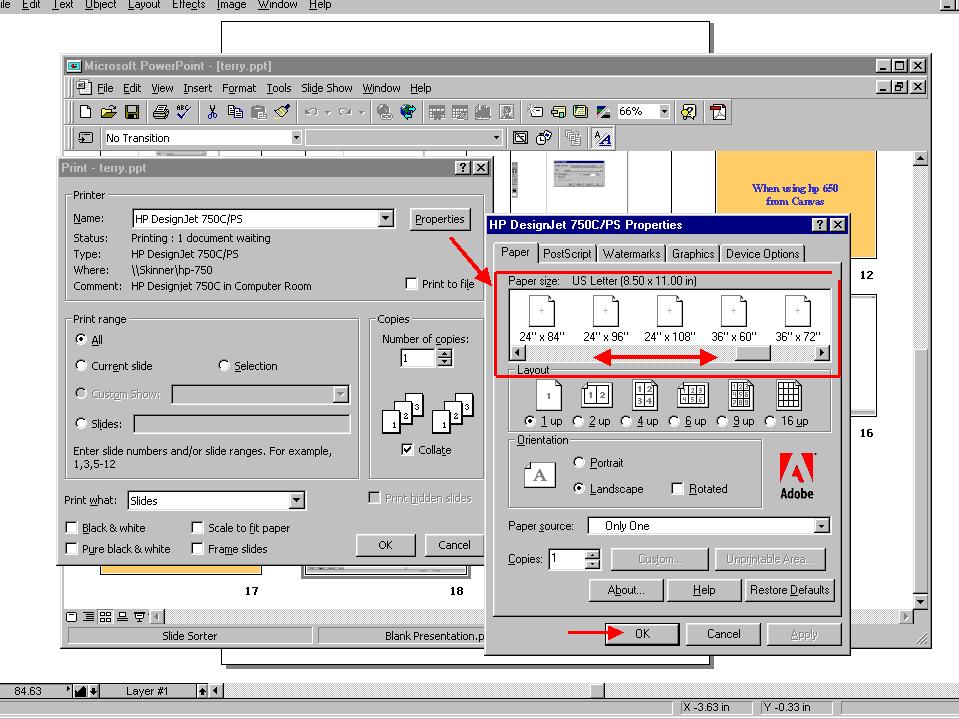The width and height of the screenshot is (959, 719).
Task: Click the New presentation icon
Action: point(86,112)
